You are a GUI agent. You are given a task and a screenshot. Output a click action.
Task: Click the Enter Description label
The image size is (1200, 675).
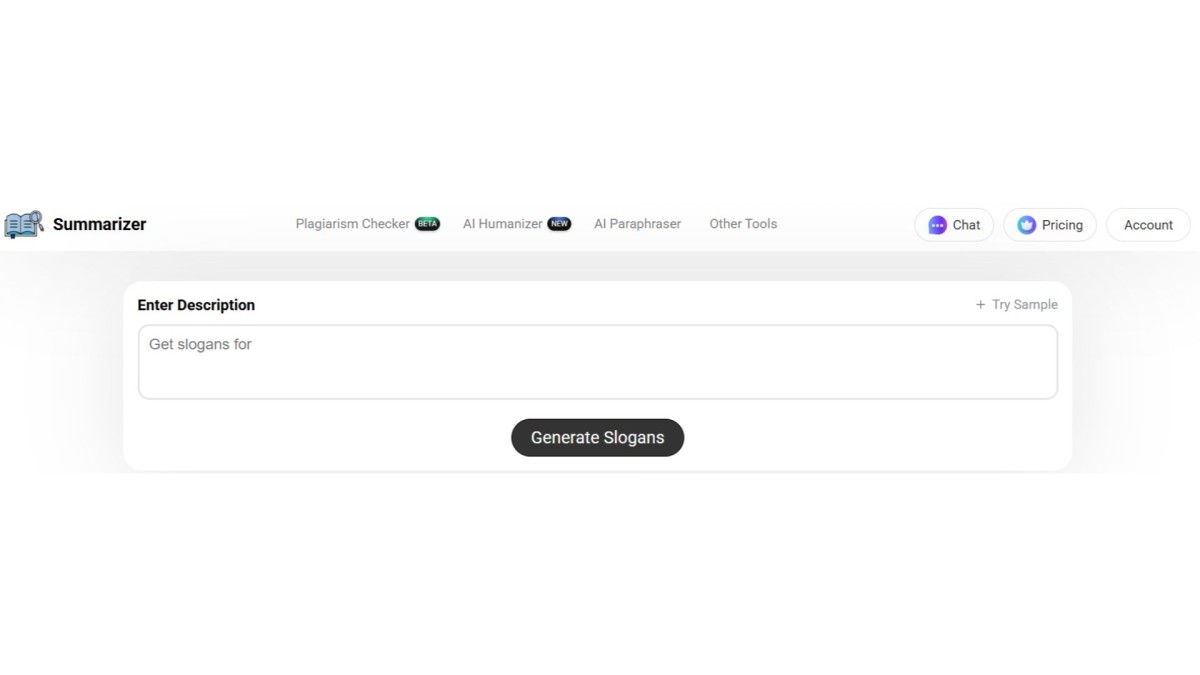(x=196, y=305)
